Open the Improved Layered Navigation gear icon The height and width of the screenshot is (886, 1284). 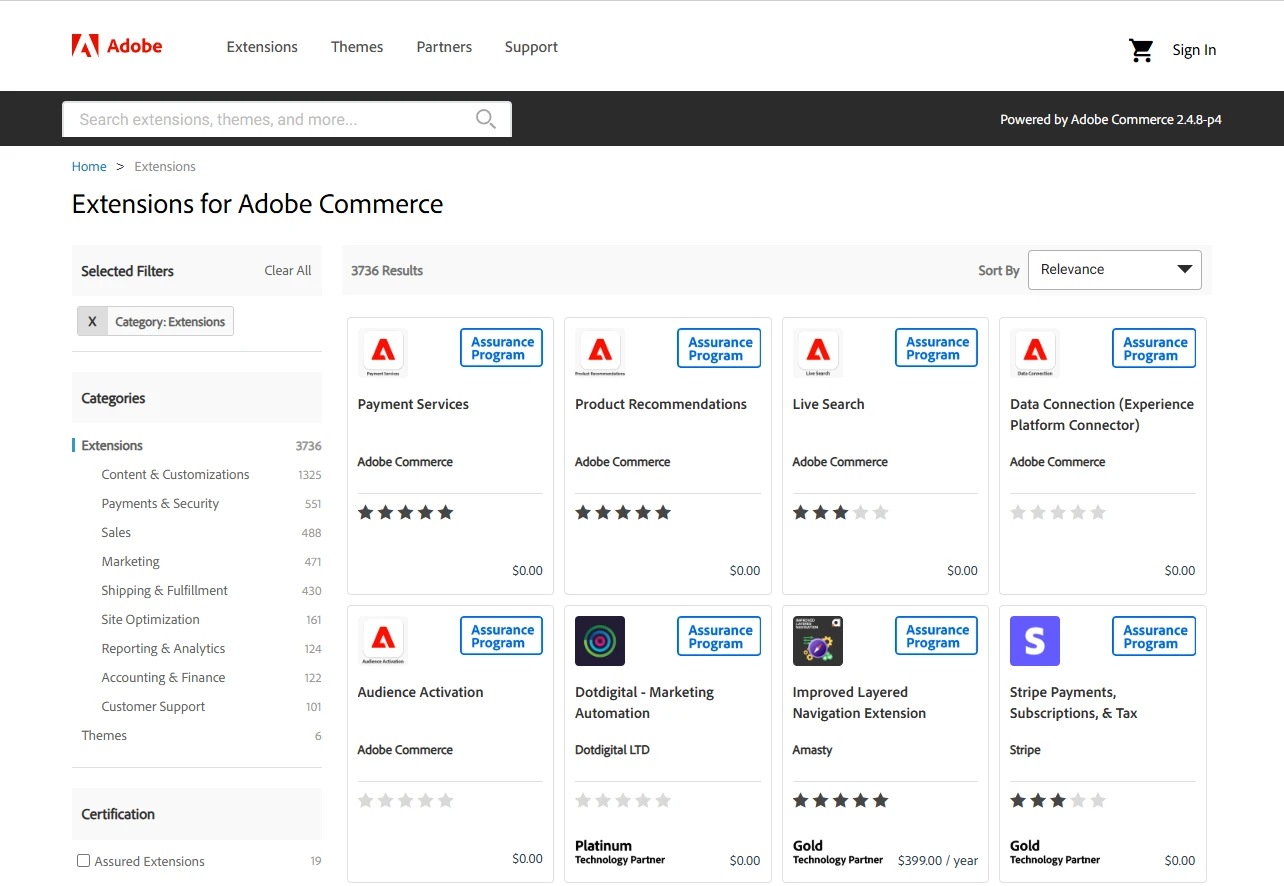tap(817, 641)
